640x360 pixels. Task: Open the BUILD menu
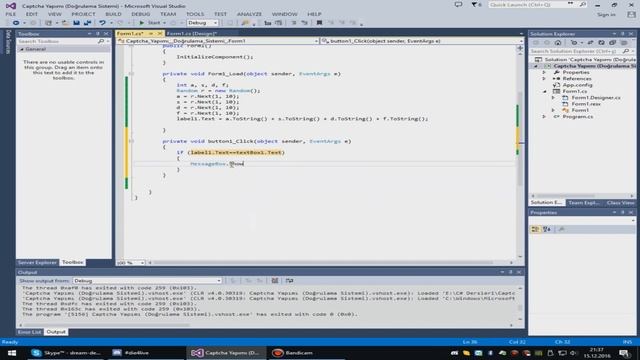coord(113,14)
